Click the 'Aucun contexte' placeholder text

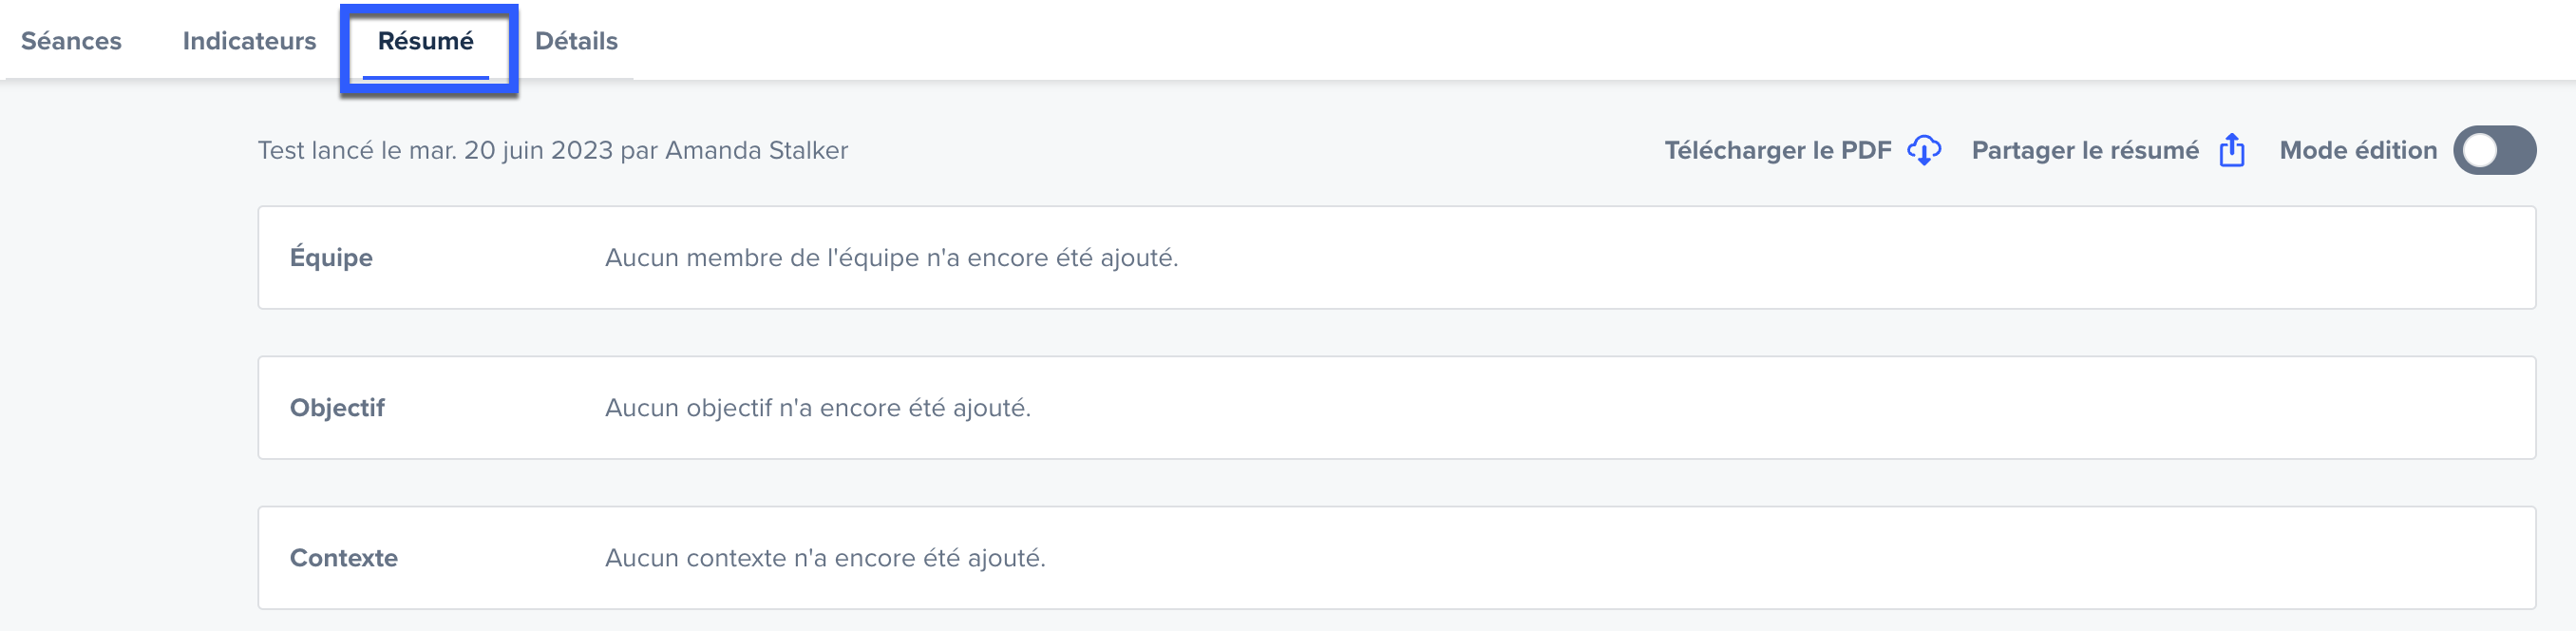tap(825, 558)
